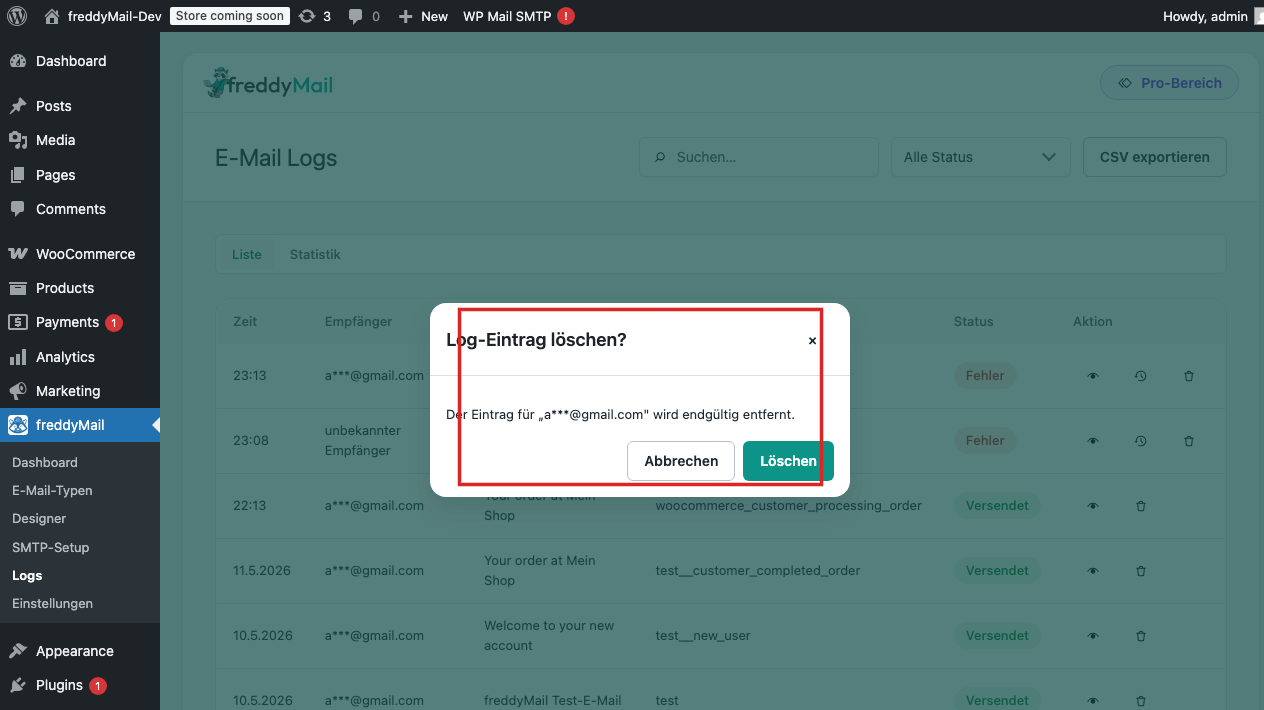Delete the 23:08 log entry

(1189, 441)
